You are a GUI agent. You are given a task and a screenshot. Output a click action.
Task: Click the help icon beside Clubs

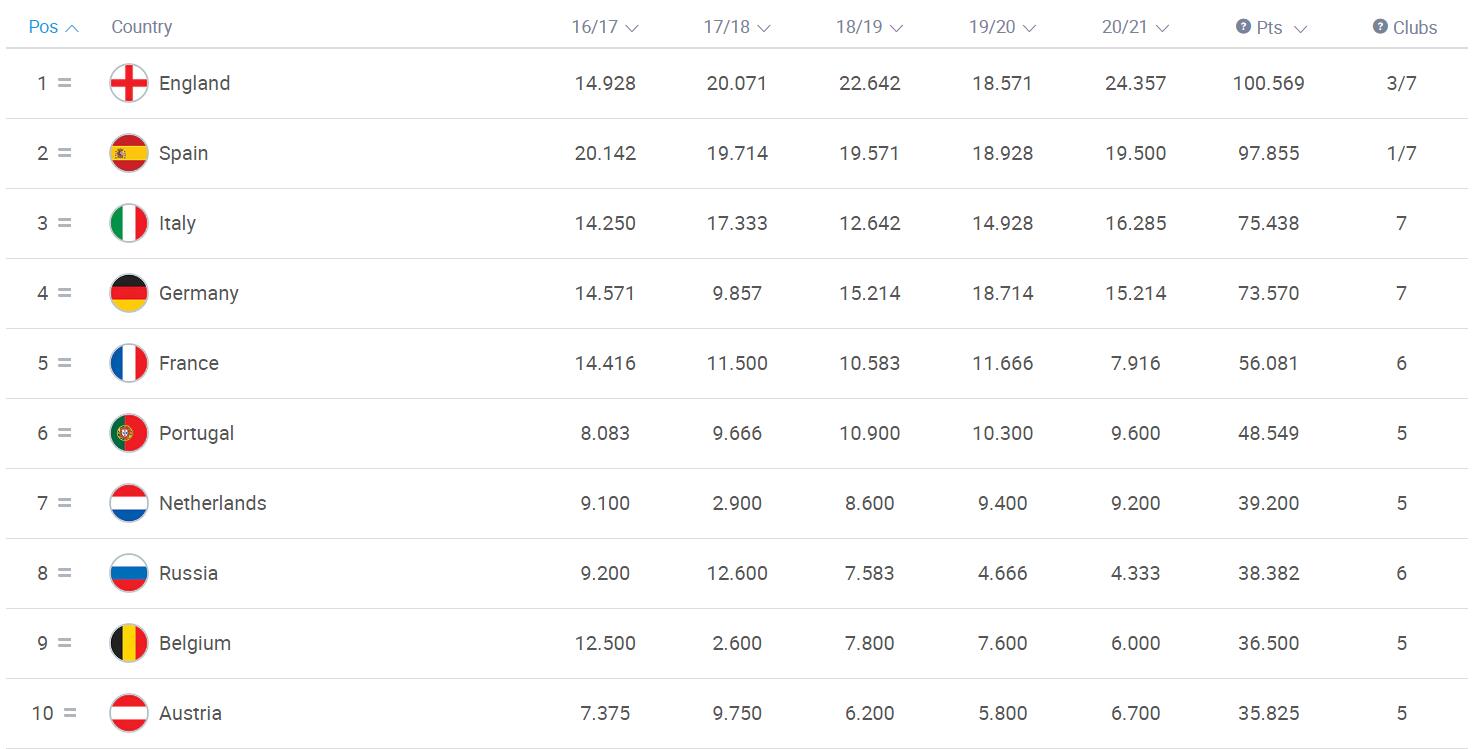tap(1380, 27)
